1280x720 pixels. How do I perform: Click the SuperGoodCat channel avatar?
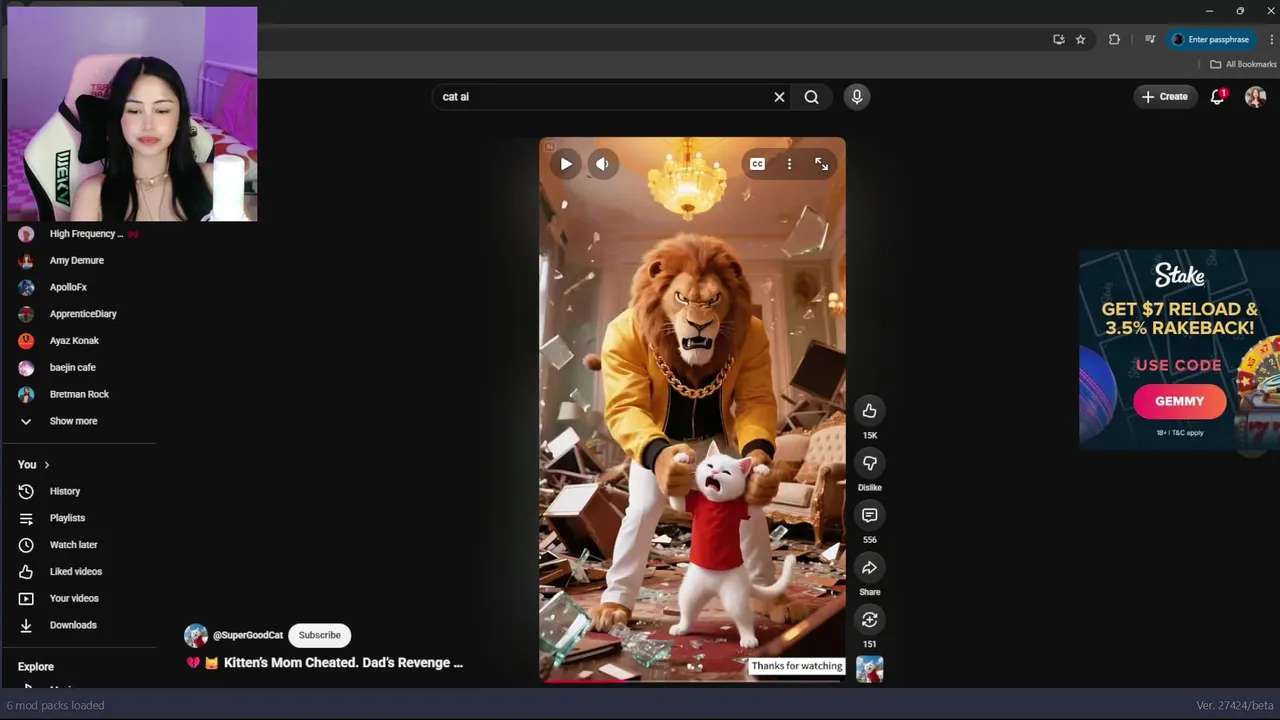[196, 635]
